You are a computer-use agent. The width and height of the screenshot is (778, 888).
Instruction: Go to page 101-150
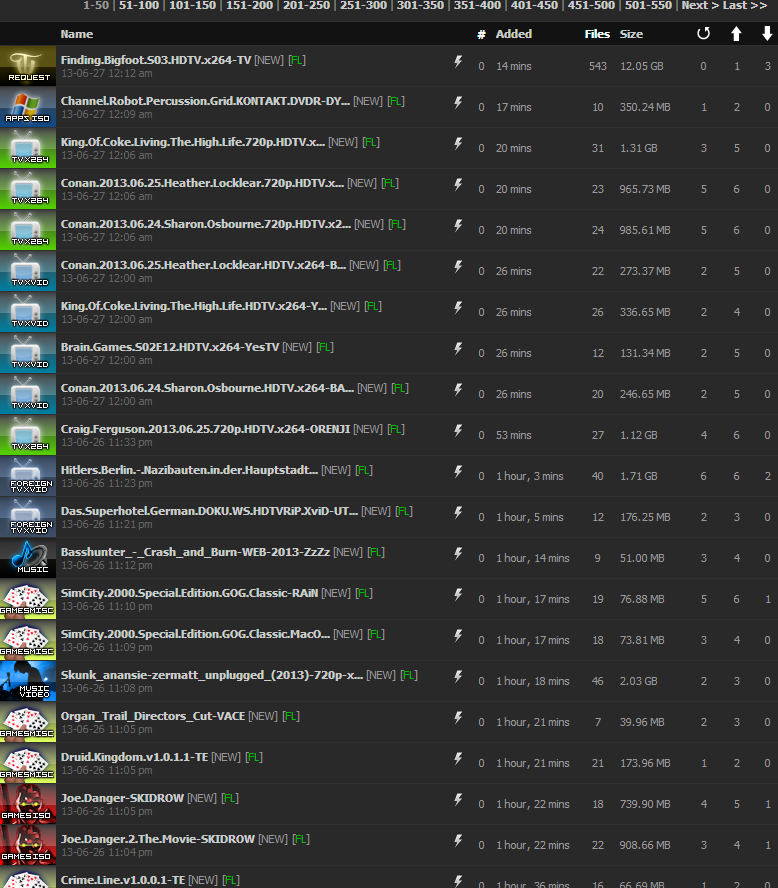[193, 5]
